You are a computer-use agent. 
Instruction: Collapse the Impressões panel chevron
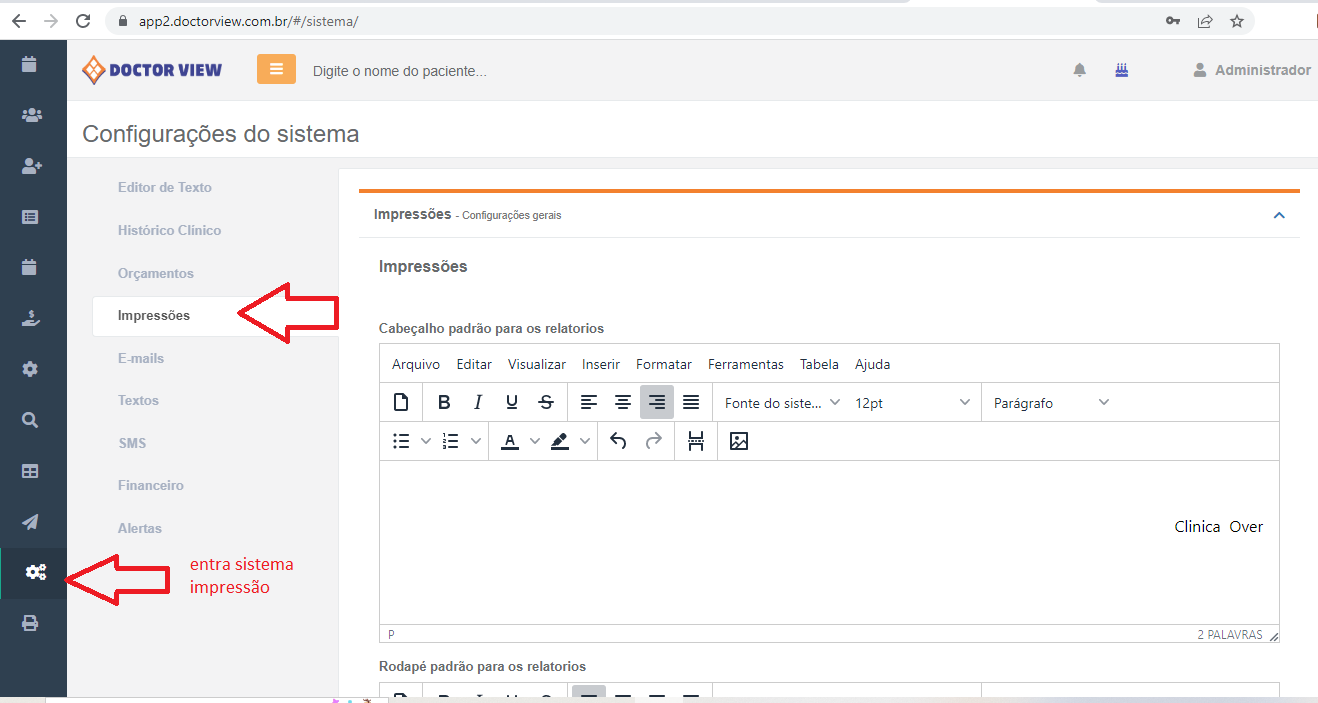pyautogui.click(x=1279, y=215)
